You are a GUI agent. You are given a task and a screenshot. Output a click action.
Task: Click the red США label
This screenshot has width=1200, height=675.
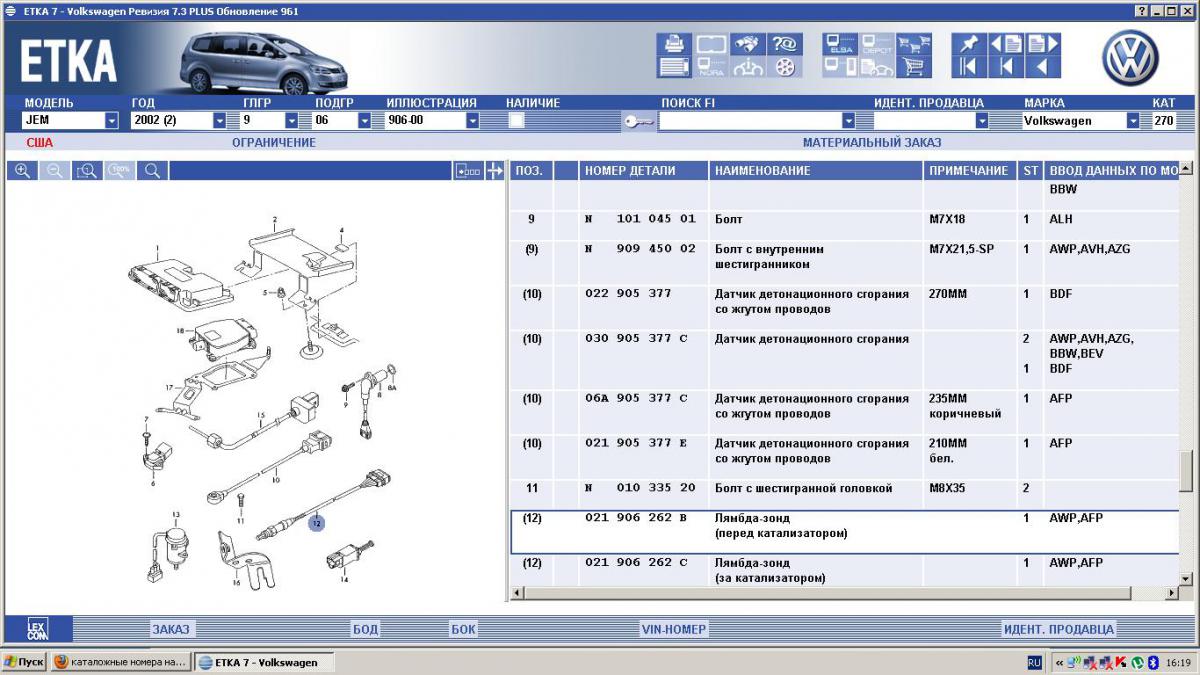point(39,143)
